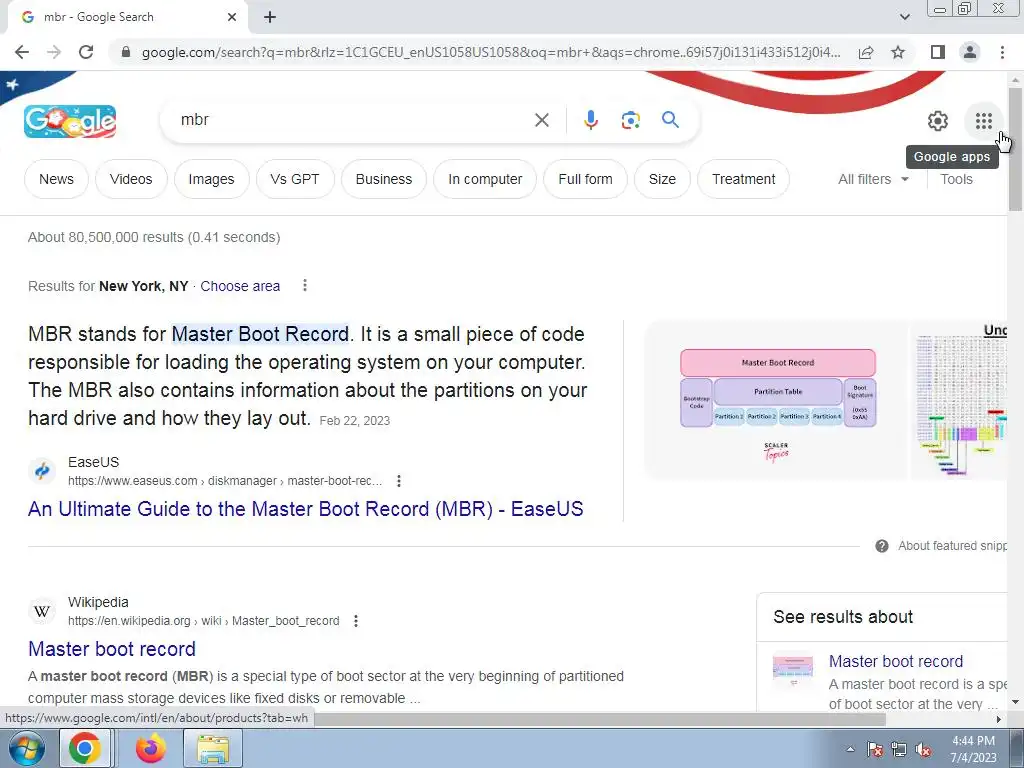The width and height of the screenshot is (1024, 768).
Task: Open the Google apps grid
Action: click(984, 121)
